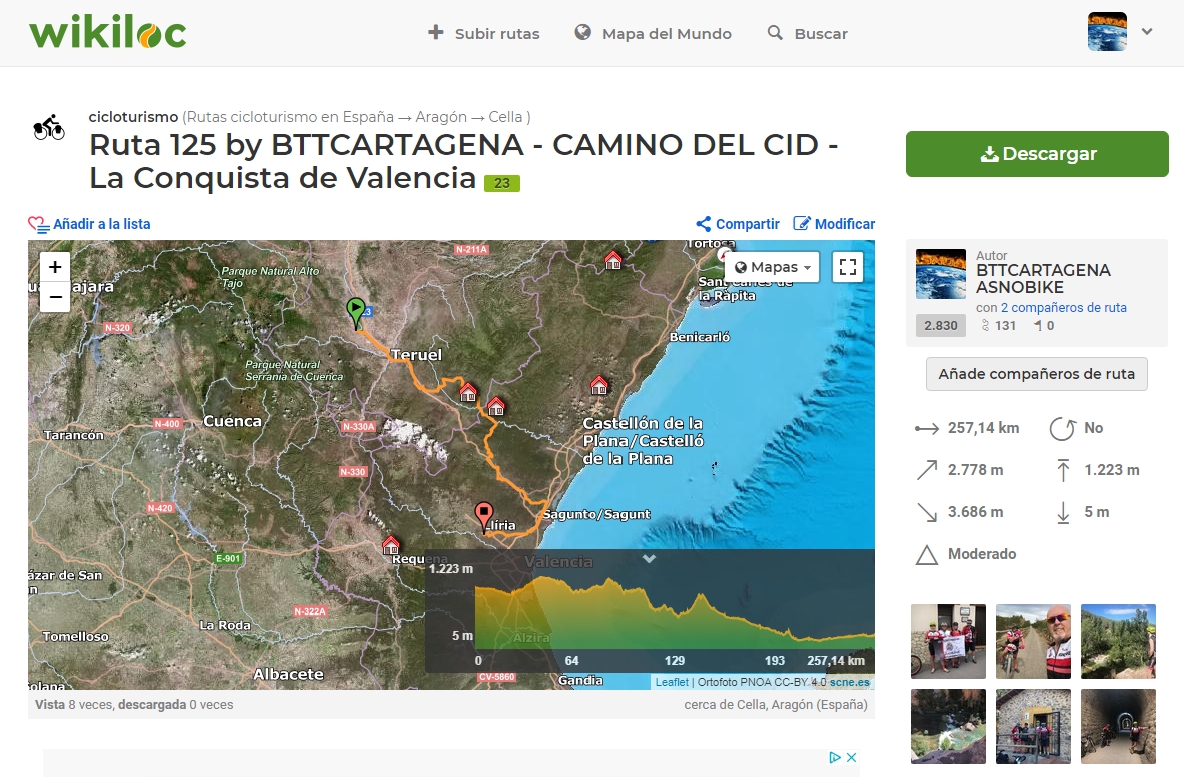The width and height of the screenshot is (1184, 777).
Task: Click the waypoint house marker near Requena
Action: point(390,544)
